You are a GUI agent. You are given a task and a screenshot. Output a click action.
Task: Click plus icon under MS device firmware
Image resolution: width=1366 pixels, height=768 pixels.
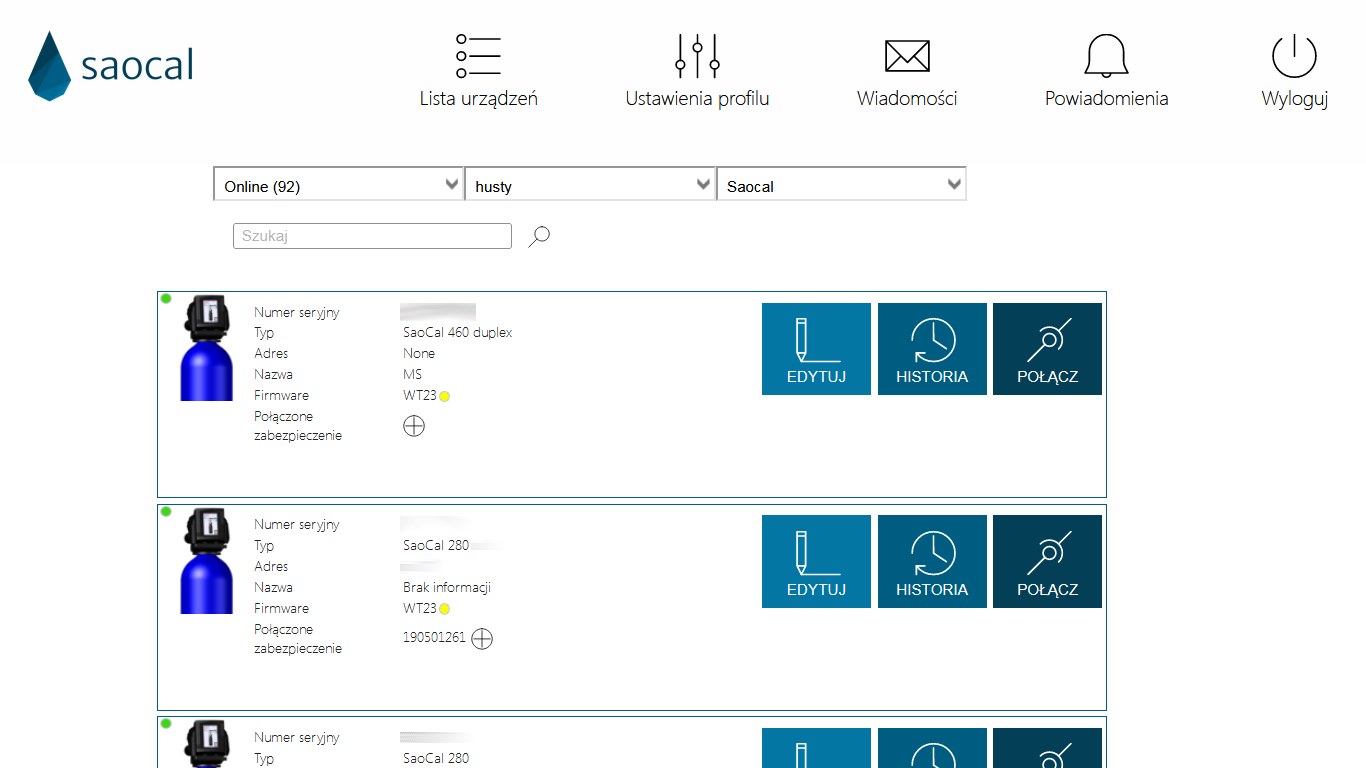pyautogui.click(x=413, y=426)
